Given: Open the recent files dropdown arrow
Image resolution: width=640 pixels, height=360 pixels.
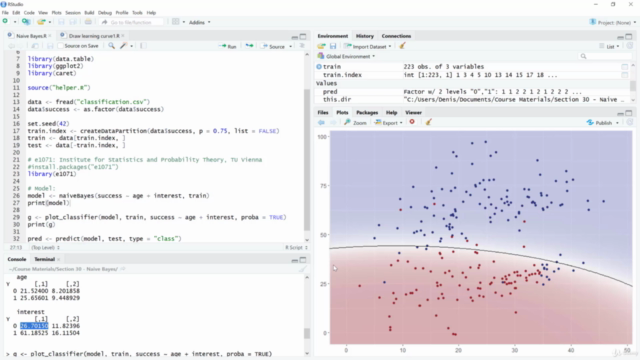Looking at the screenshot, I should 50,22.
